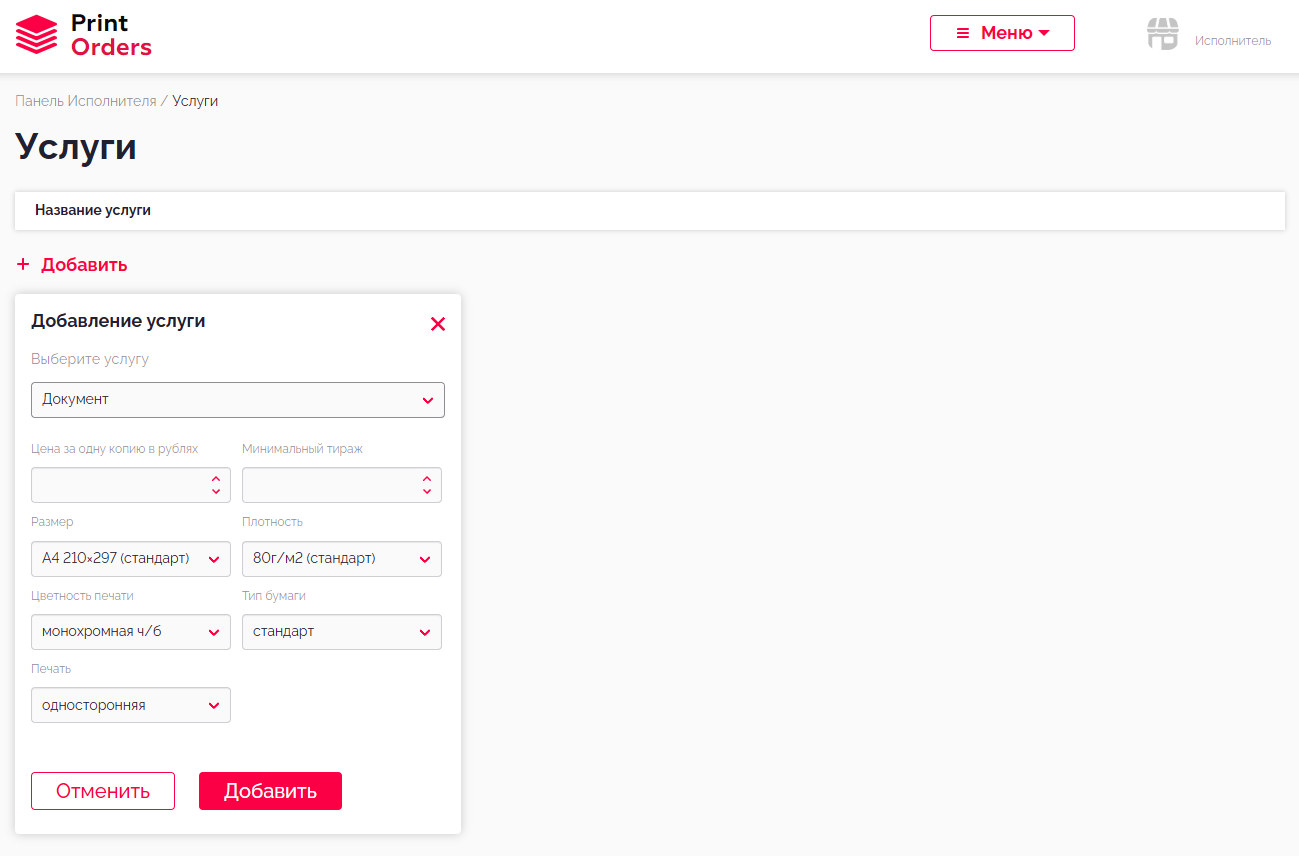Click the price per copy input field
This screenshot has width=1299, height=856.
pyautogui.click(x=118, y=485)
